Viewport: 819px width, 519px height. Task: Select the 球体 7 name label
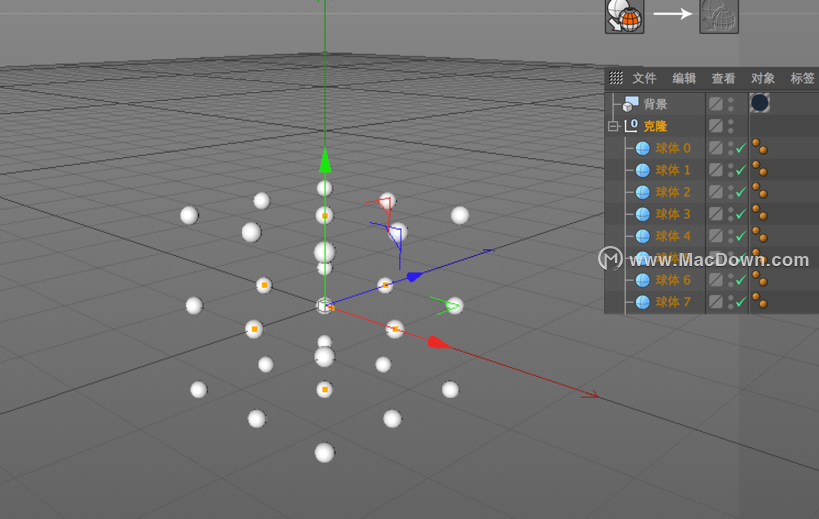click(x=673, y=302)
